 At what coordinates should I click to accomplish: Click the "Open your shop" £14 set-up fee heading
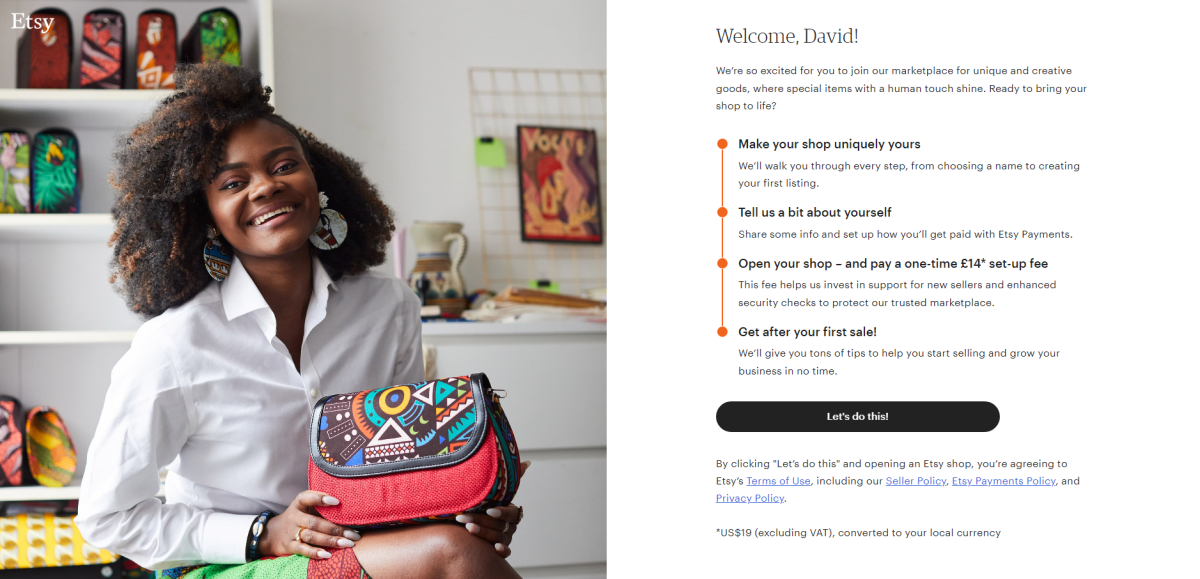click(893, 263)
